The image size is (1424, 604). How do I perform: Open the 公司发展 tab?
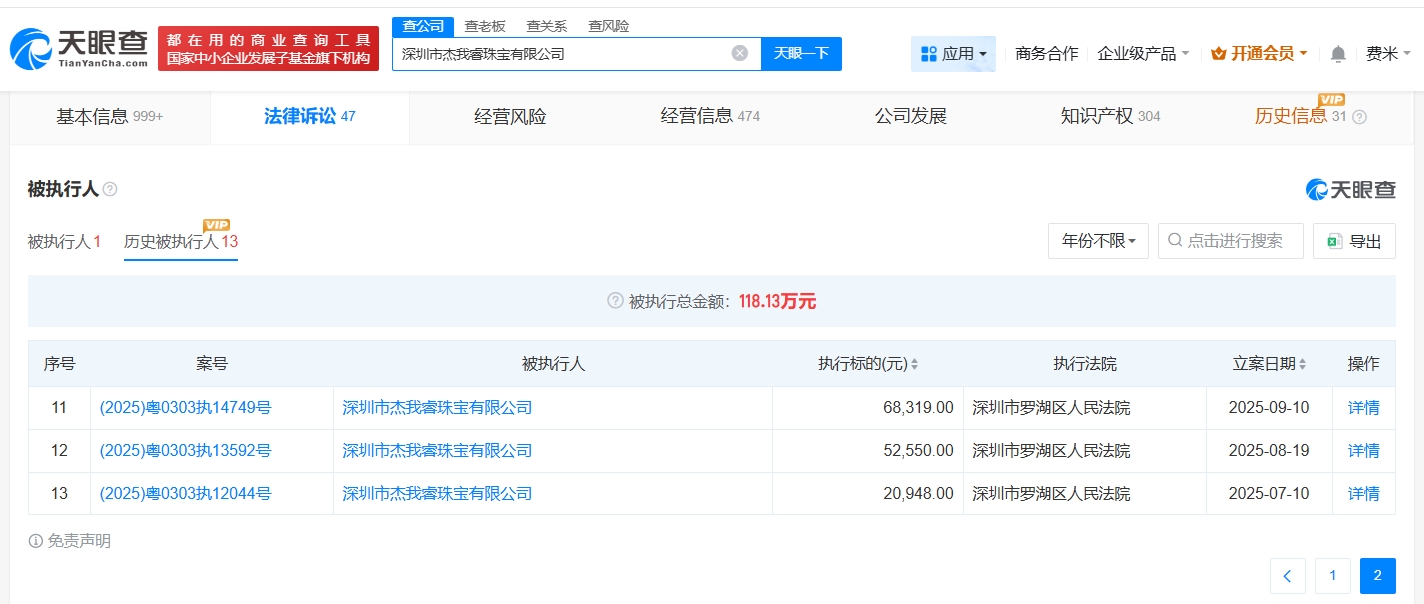coord(910,117)
